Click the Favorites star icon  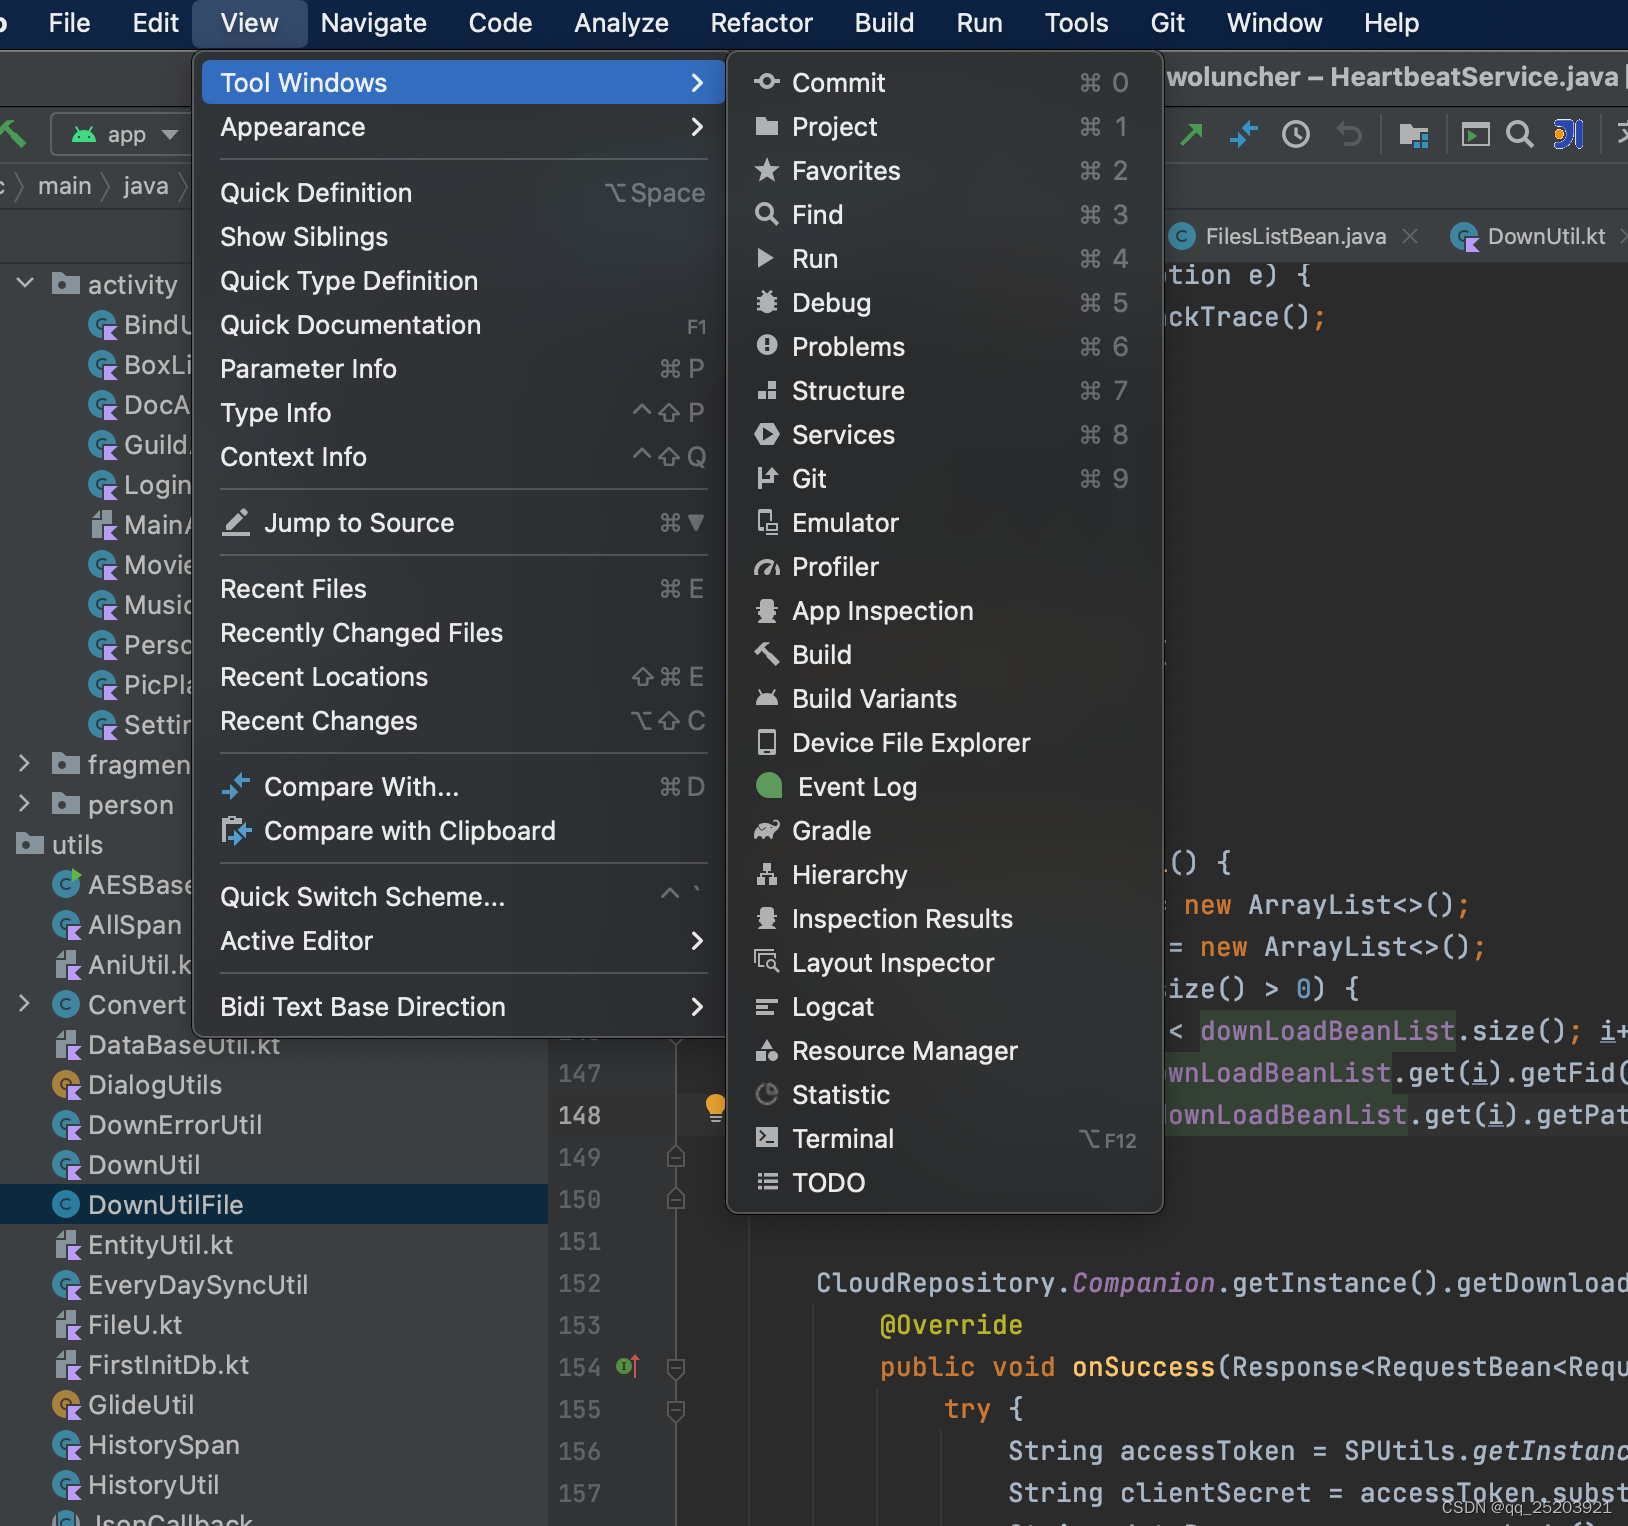(x=767, y=171)
